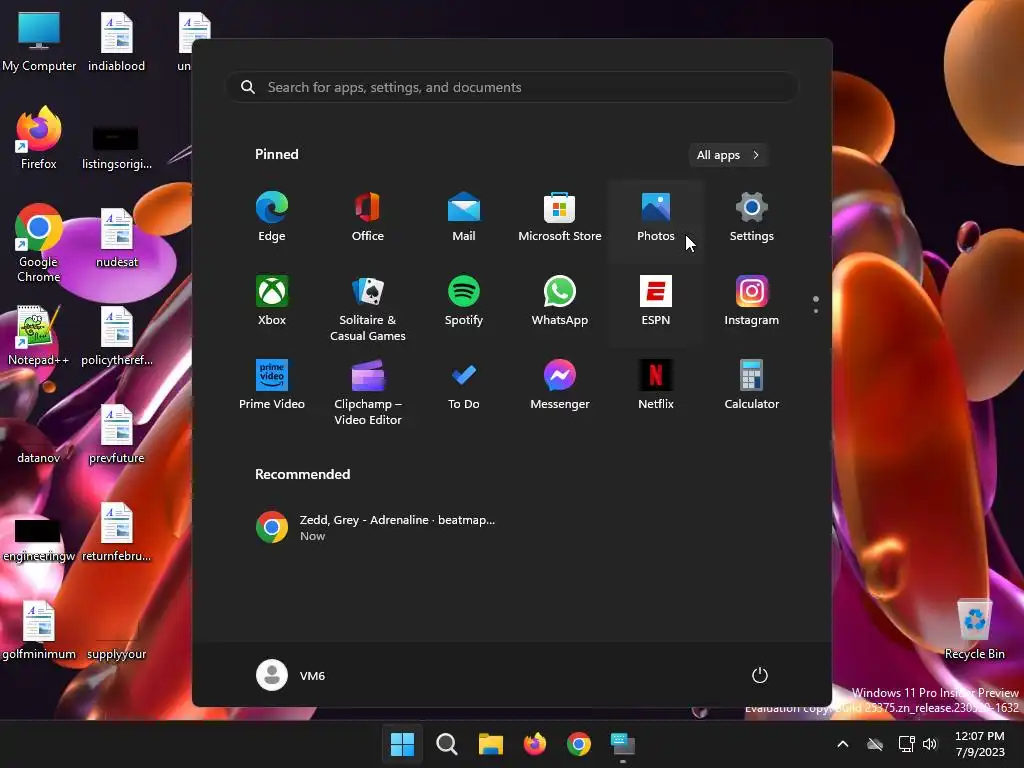Click the Windows Start button on taskbar

(x=402, y=744)
